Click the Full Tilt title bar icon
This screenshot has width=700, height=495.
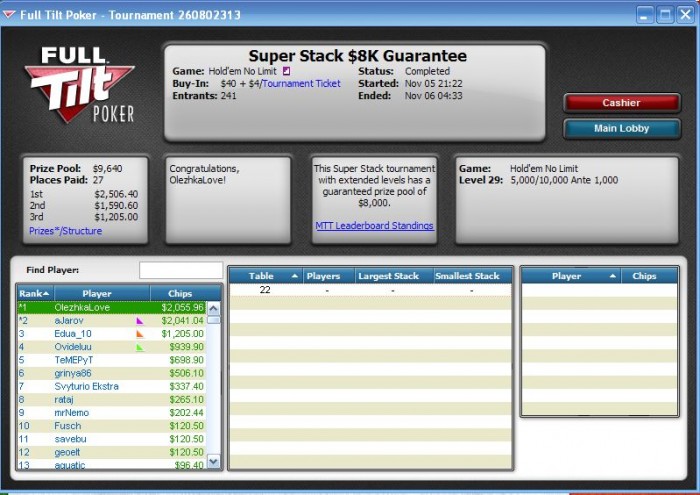(x=9, y=15)
